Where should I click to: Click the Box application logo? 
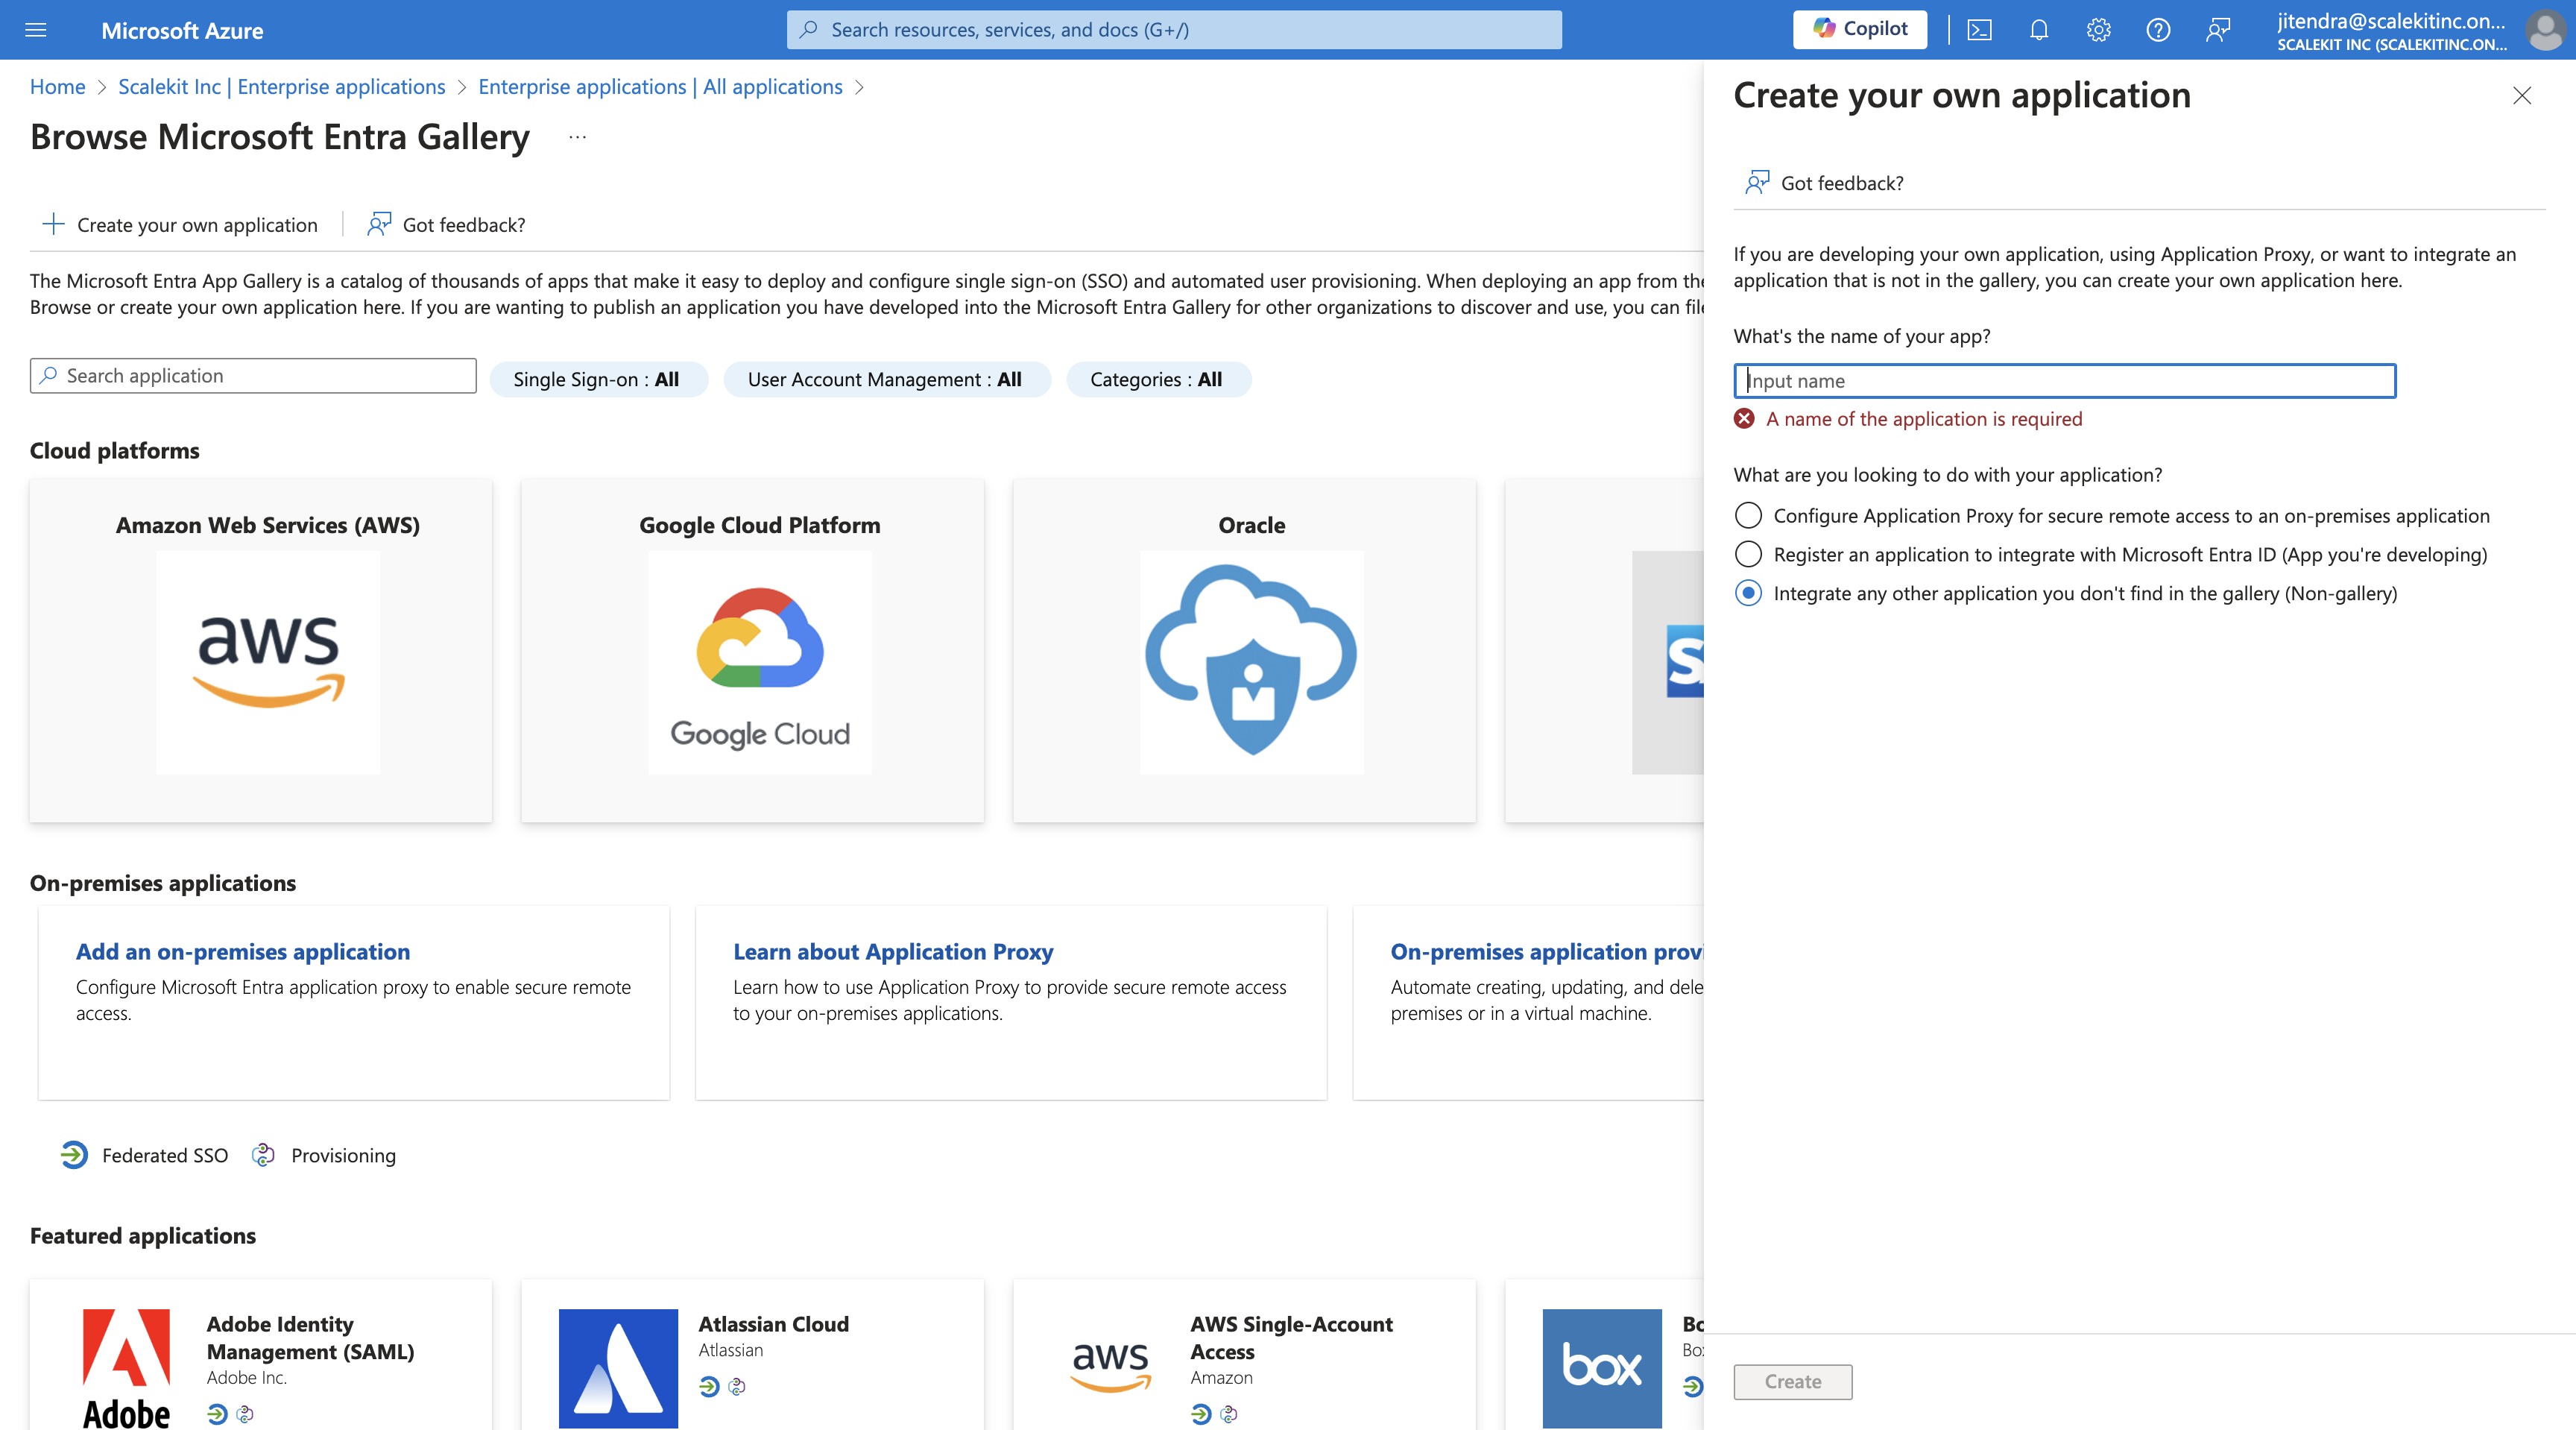[1602, 1368]
